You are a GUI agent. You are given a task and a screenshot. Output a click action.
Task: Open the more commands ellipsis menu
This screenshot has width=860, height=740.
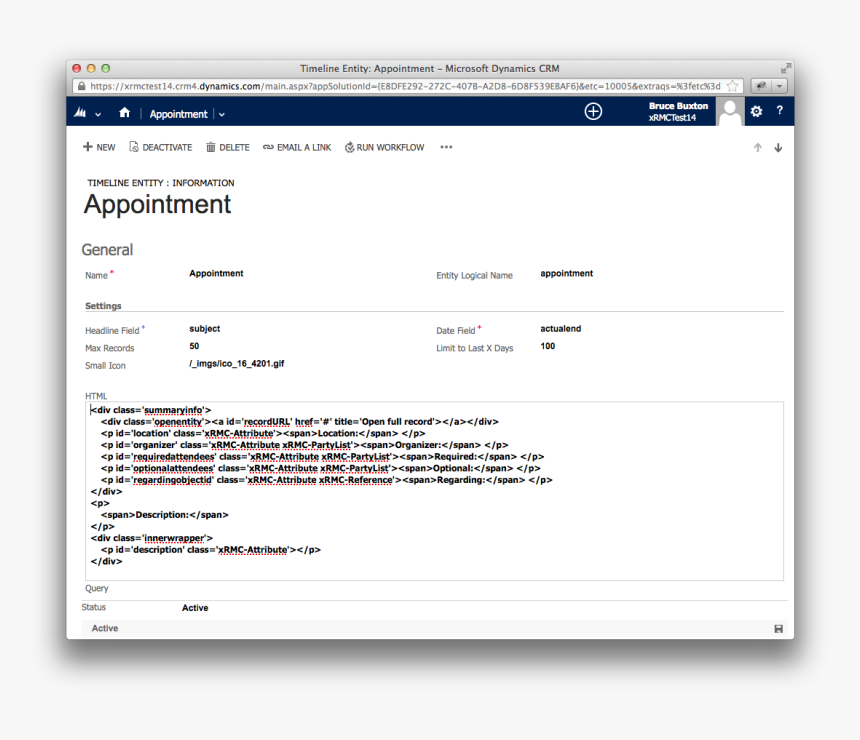pos(446,147)
